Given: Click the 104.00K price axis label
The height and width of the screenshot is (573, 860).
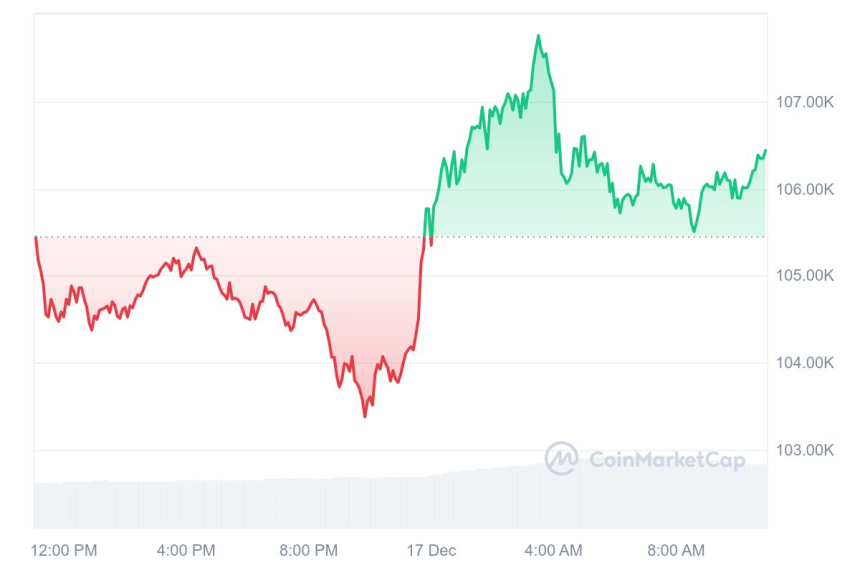Looking at the screenshot, I should pyautogui.click(x=805, y=363).
